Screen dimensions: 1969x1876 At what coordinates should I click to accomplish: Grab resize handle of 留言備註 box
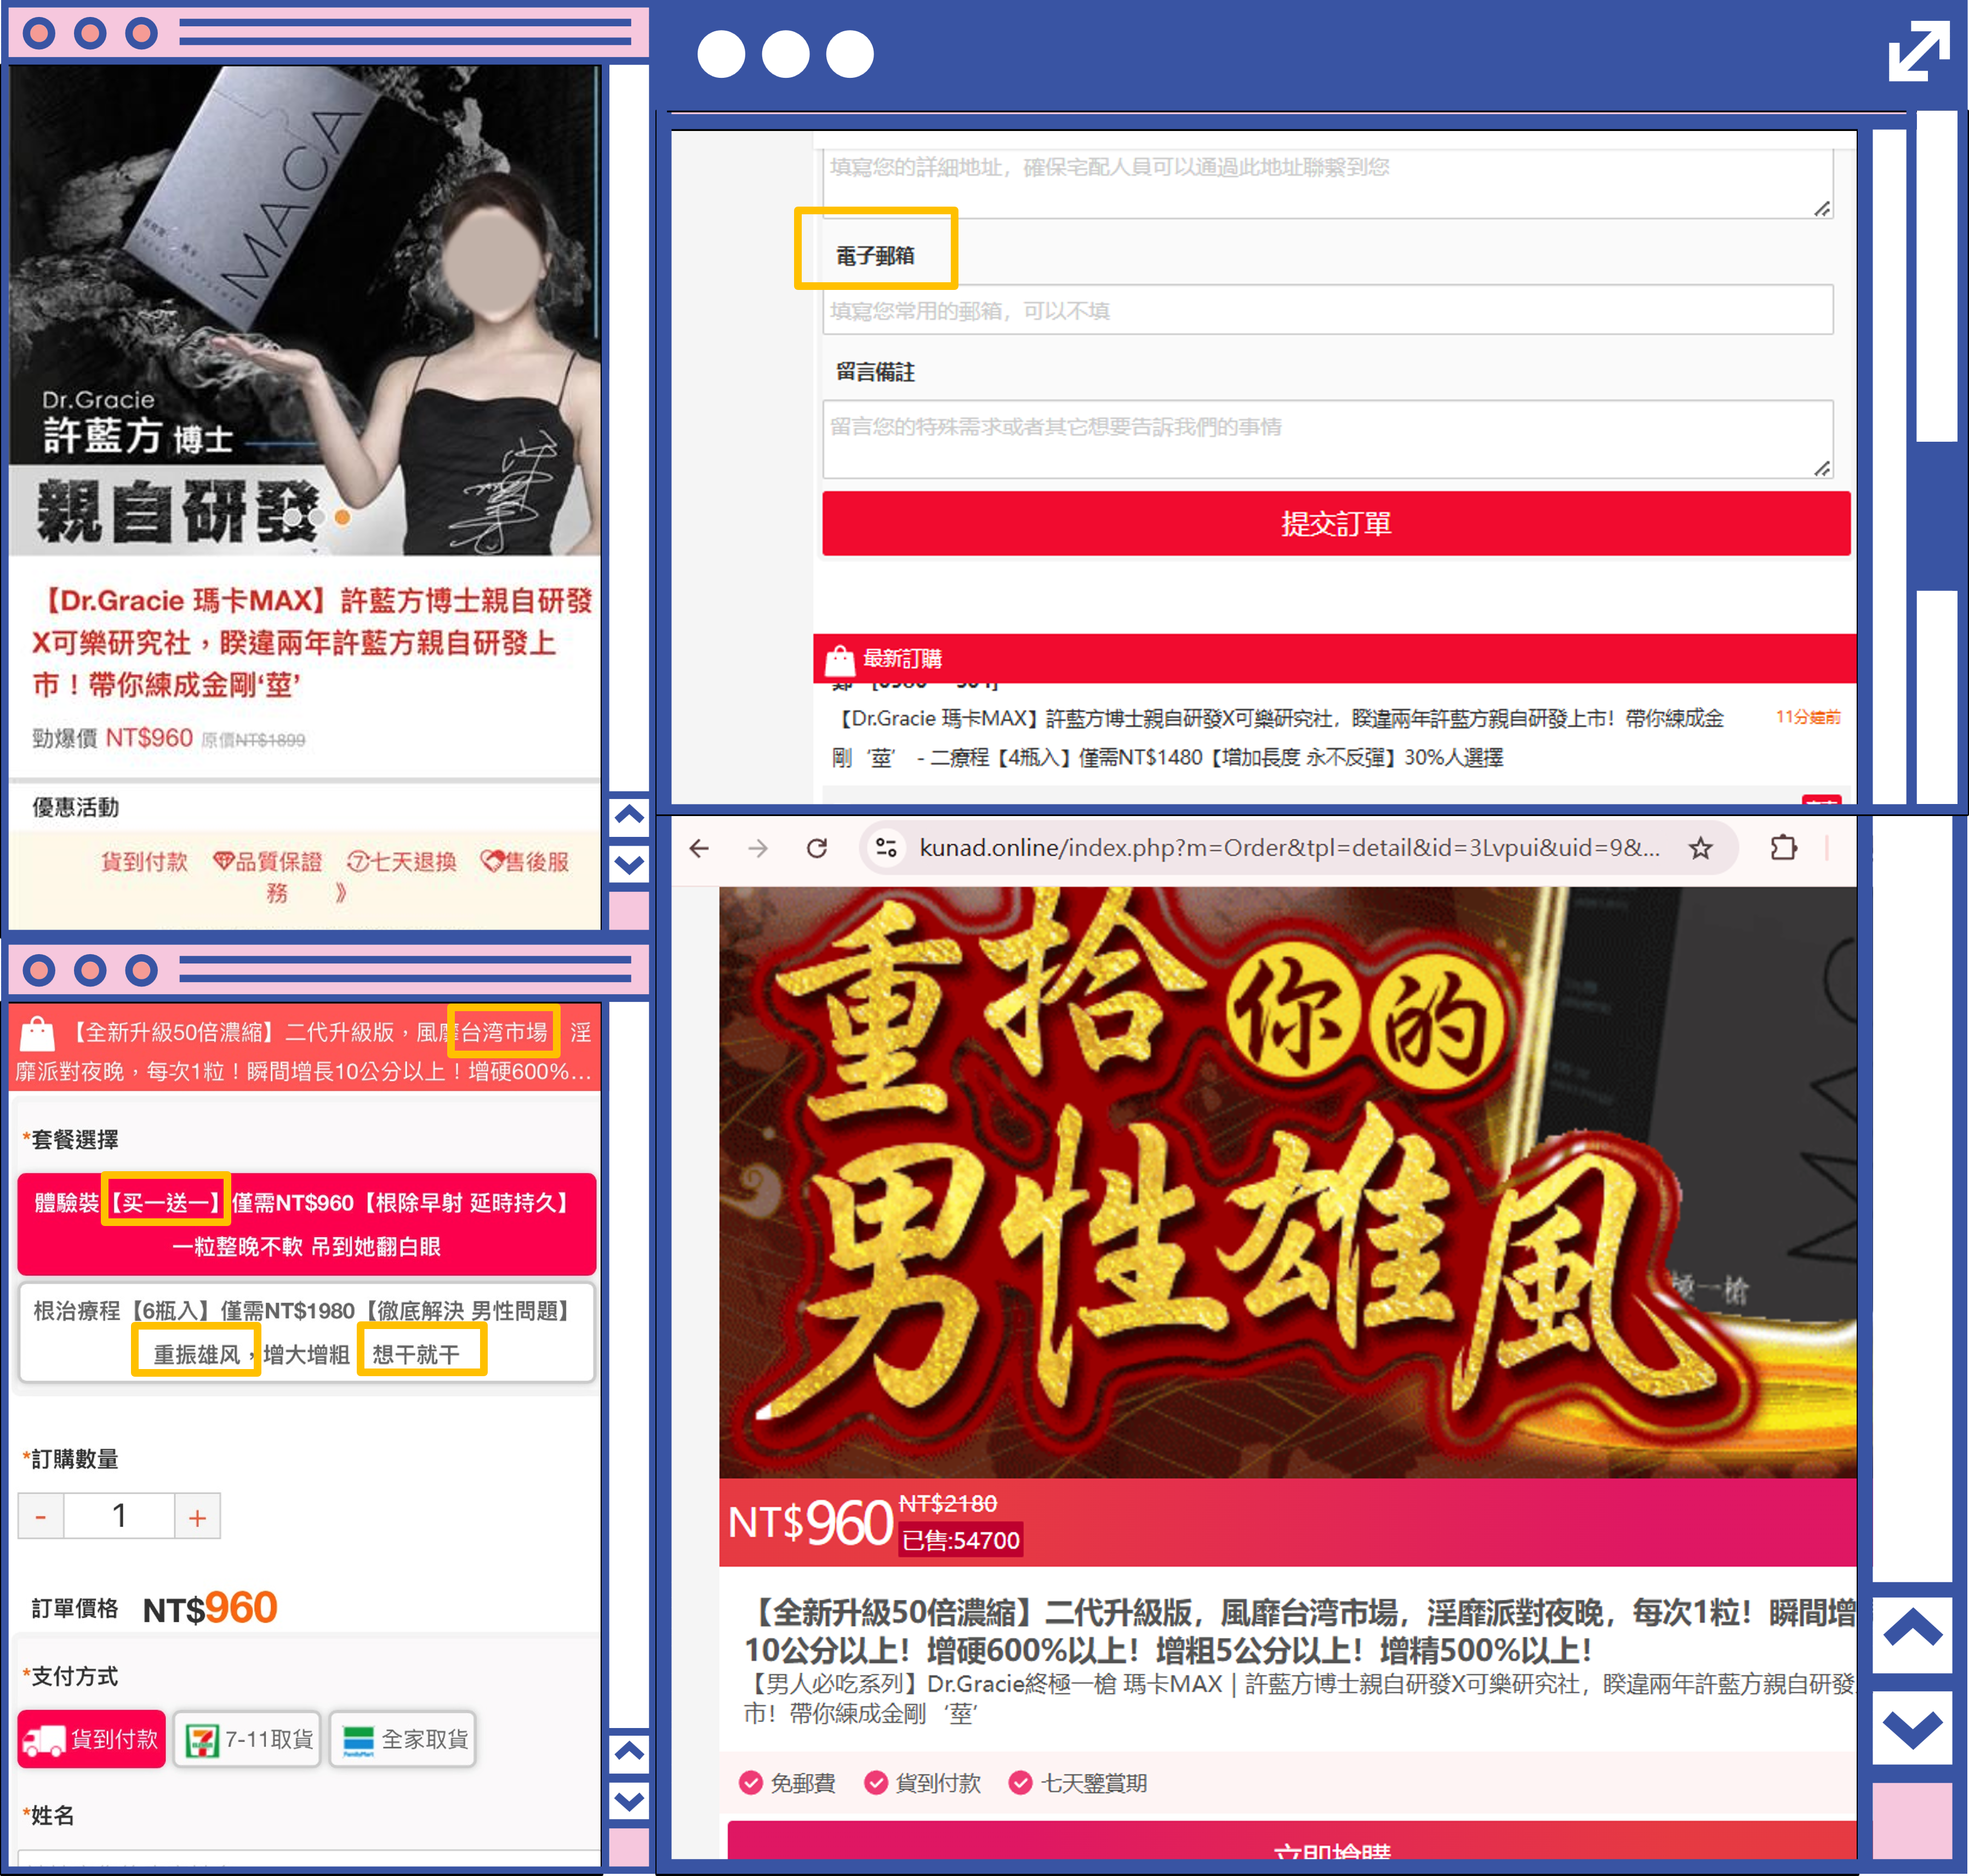tap(1822, 469)
